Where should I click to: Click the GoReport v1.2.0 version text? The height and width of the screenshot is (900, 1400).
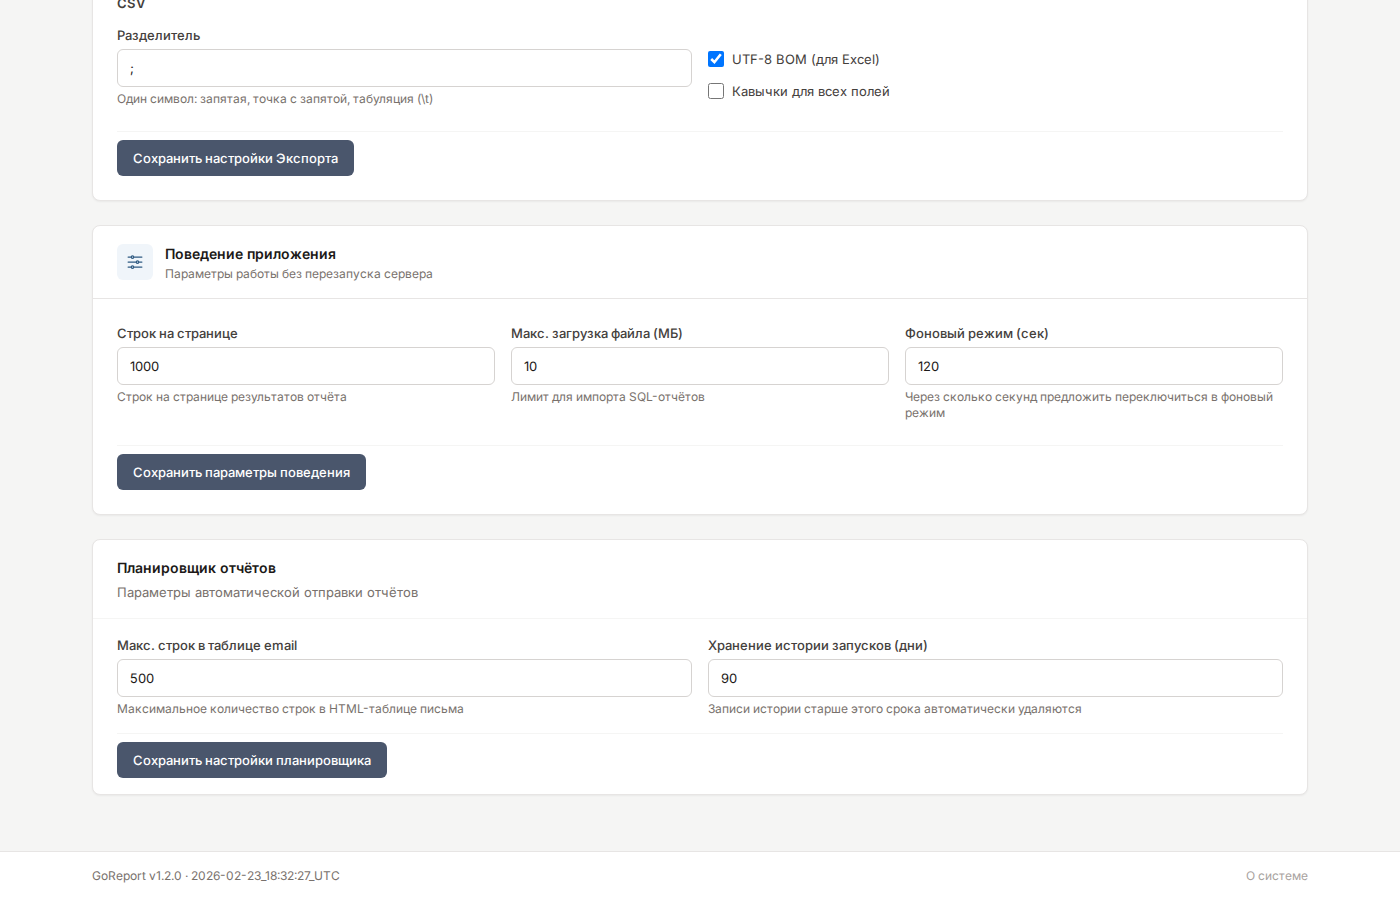point(137,876)
